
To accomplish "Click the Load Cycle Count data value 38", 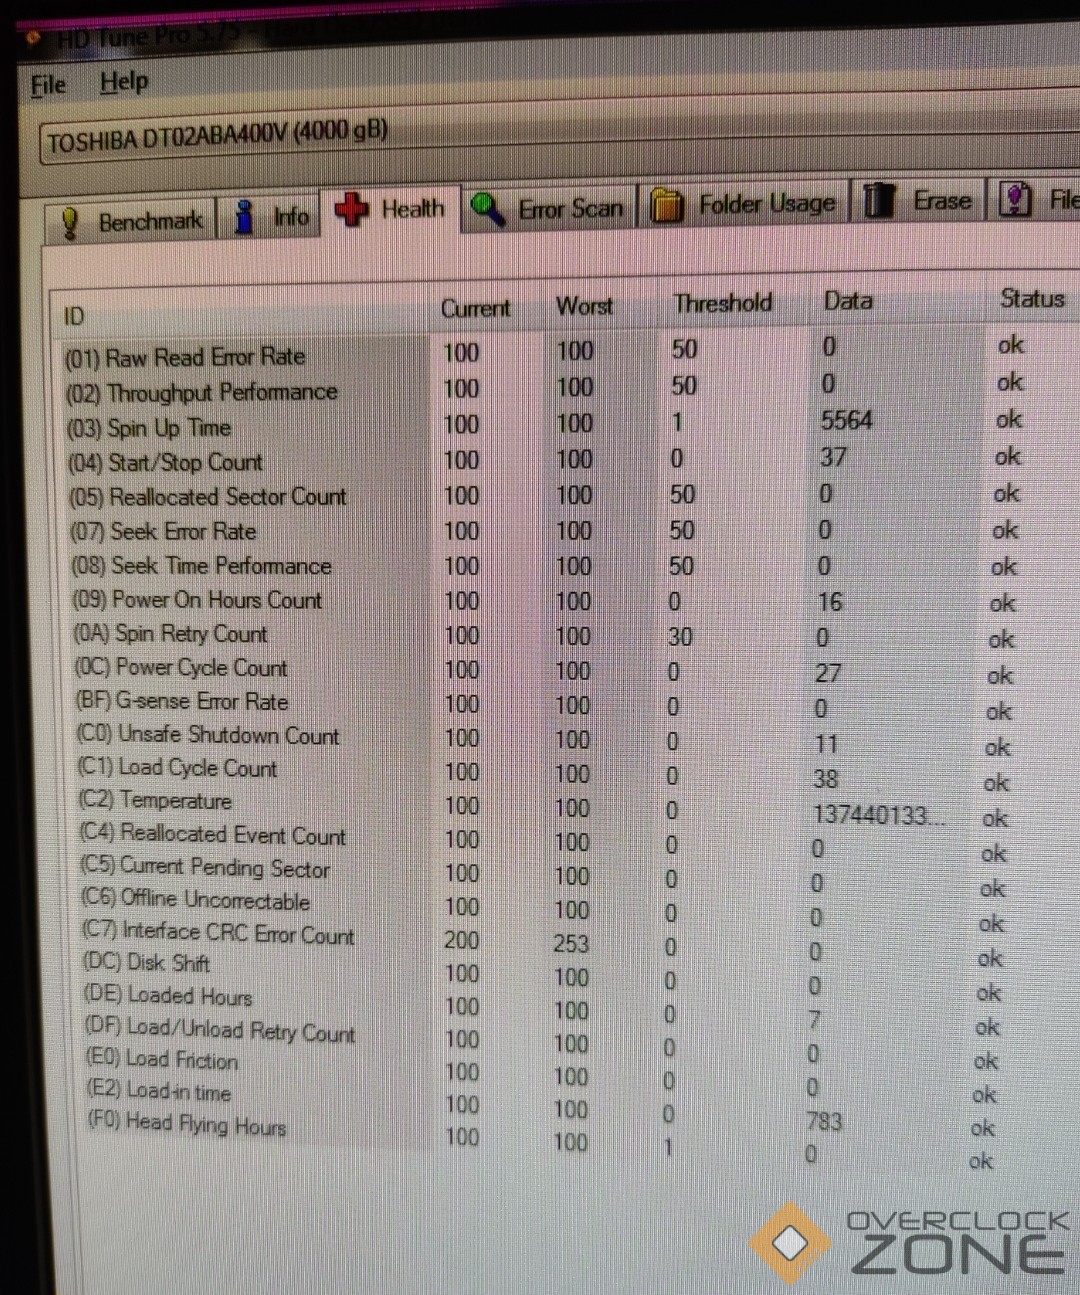I will click(x=826, y=780).
